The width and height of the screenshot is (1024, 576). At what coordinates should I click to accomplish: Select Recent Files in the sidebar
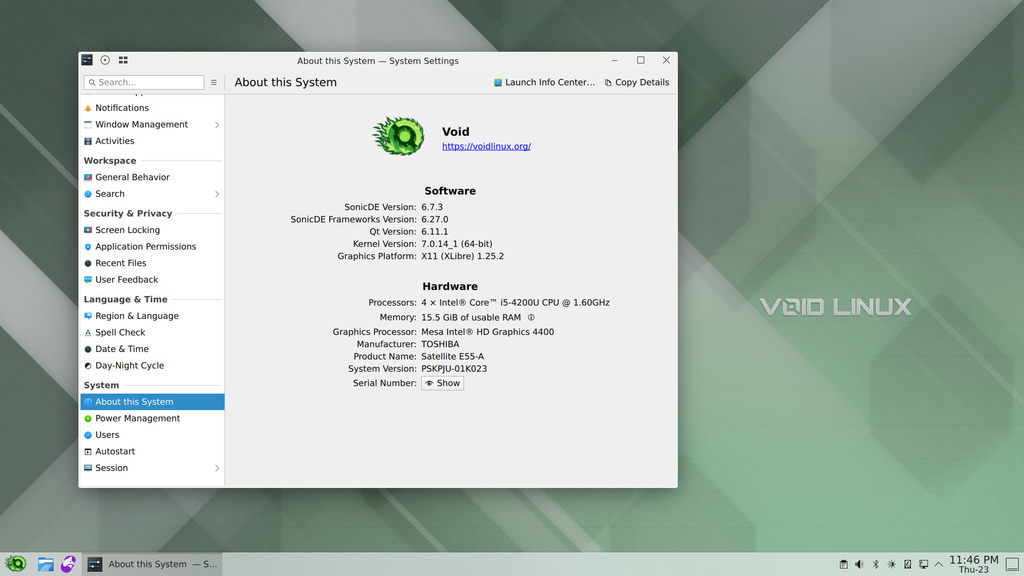(x=152, y=263)
